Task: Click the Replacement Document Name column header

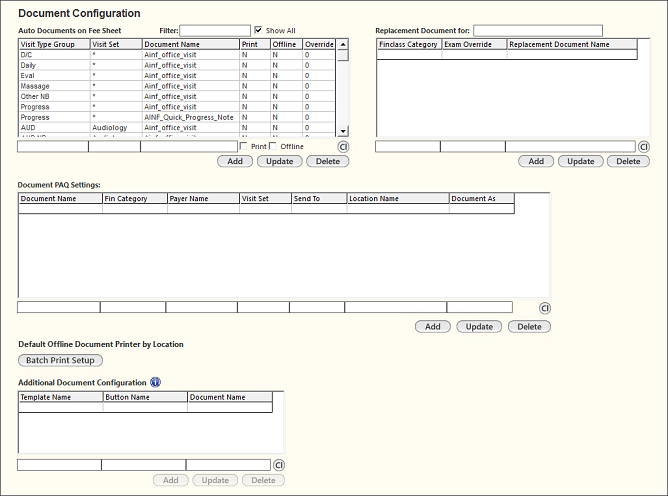Action: (572, 44)
